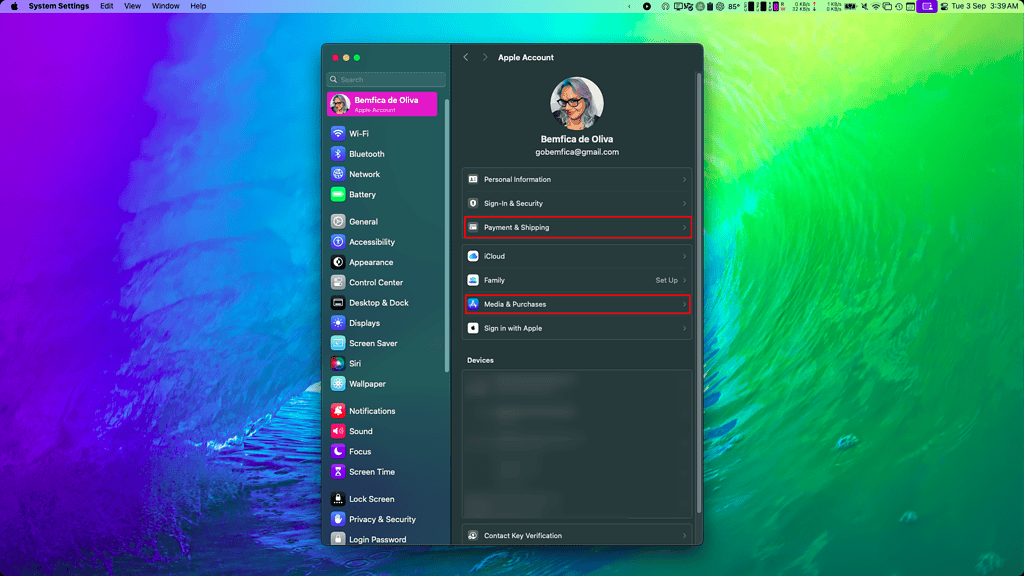The image size is (1024, 576).
Task: Open the Edit menu in menu bar
Action: pos(106,6)
